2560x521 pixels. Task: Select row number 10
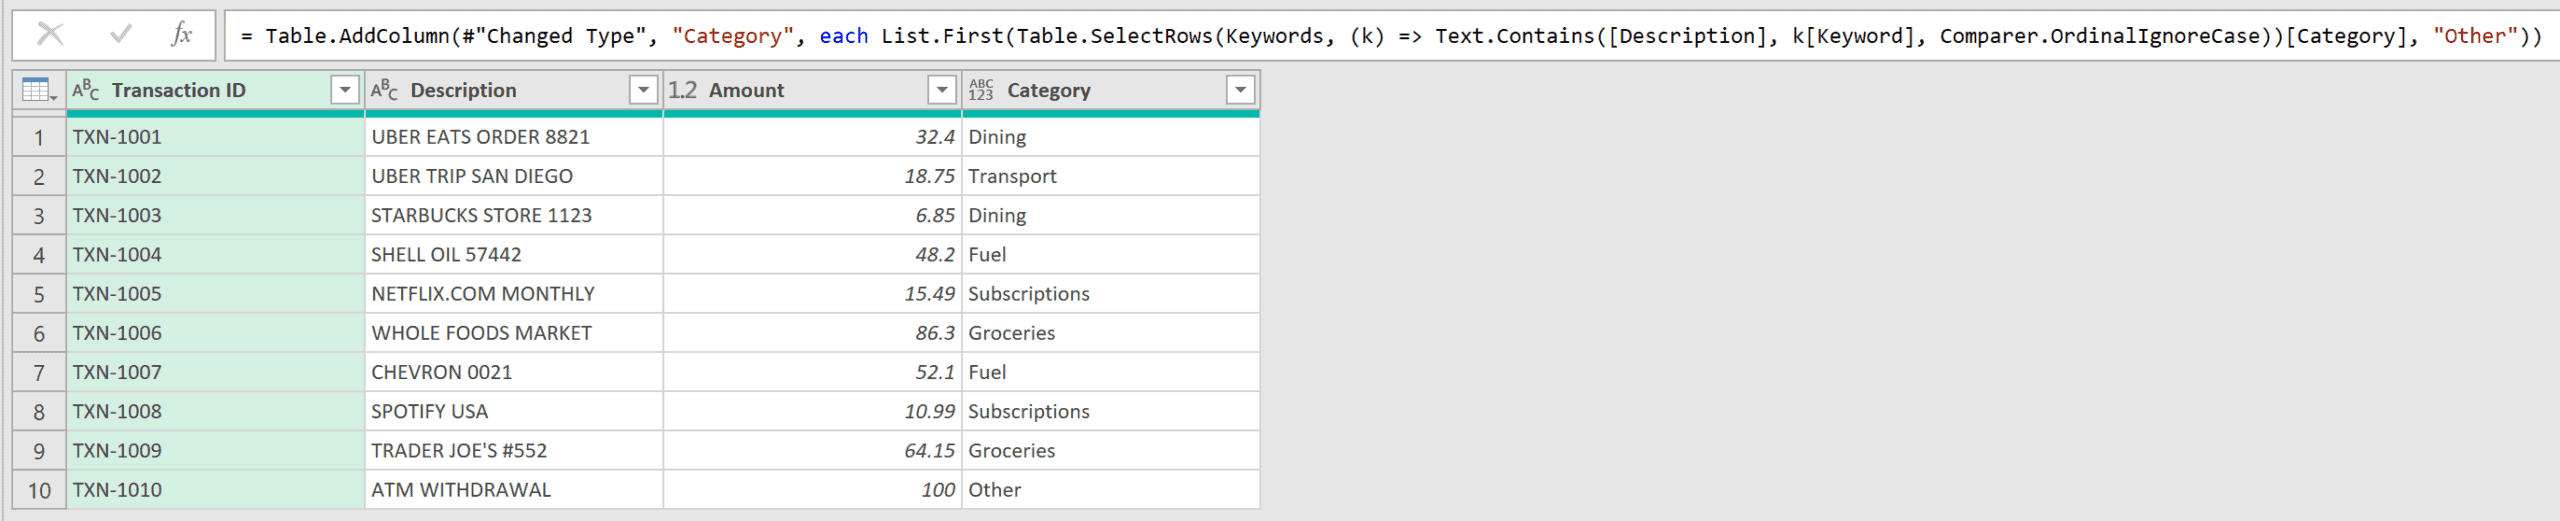(39, 490)
